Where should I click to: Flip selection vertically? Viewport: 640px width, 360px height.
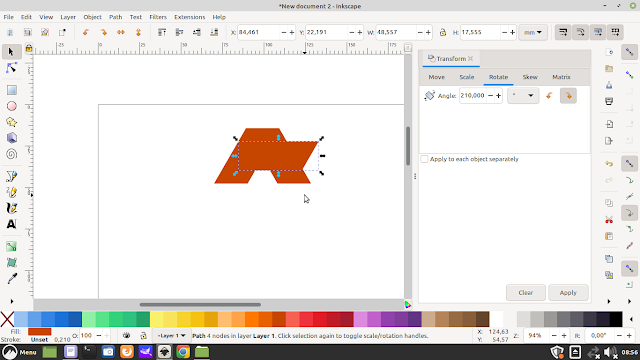[138, 32]
